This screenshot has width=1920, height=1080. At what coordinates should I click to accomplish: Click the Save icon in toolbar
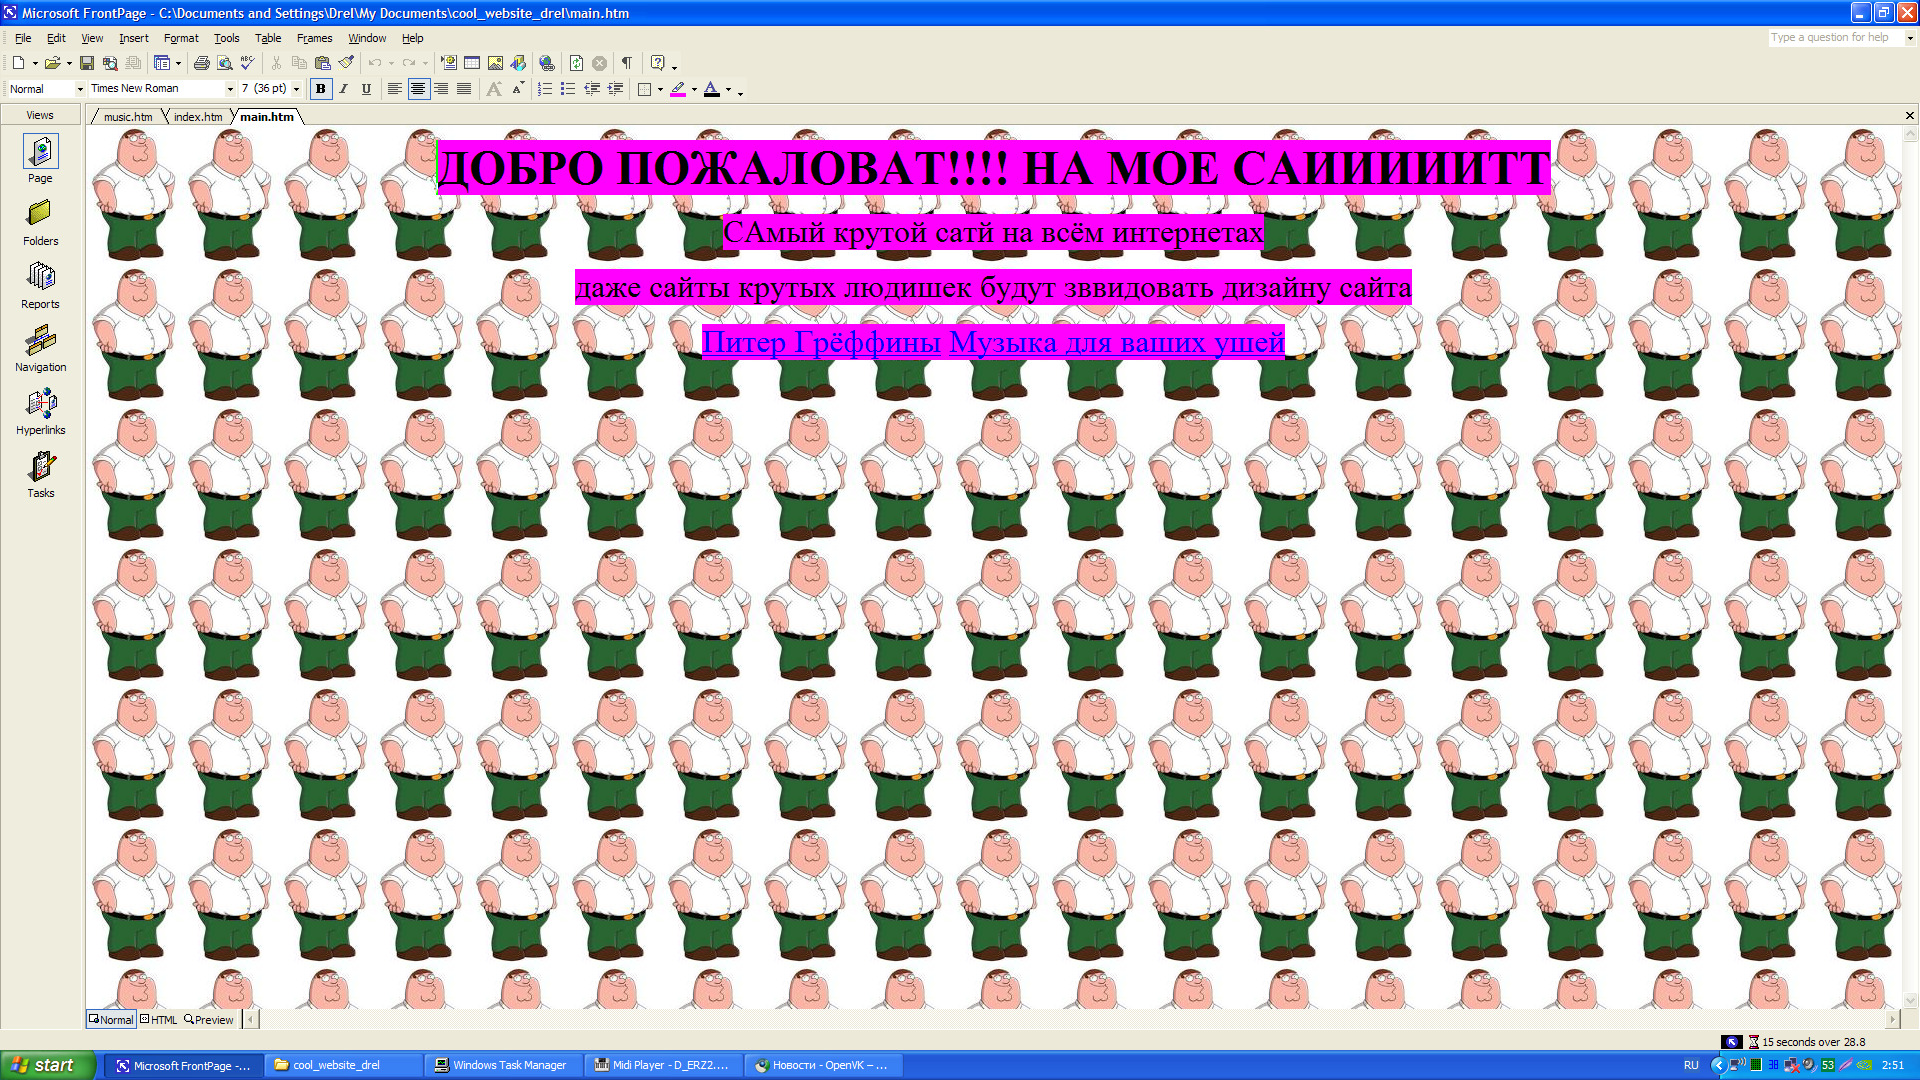click(87, 63)
